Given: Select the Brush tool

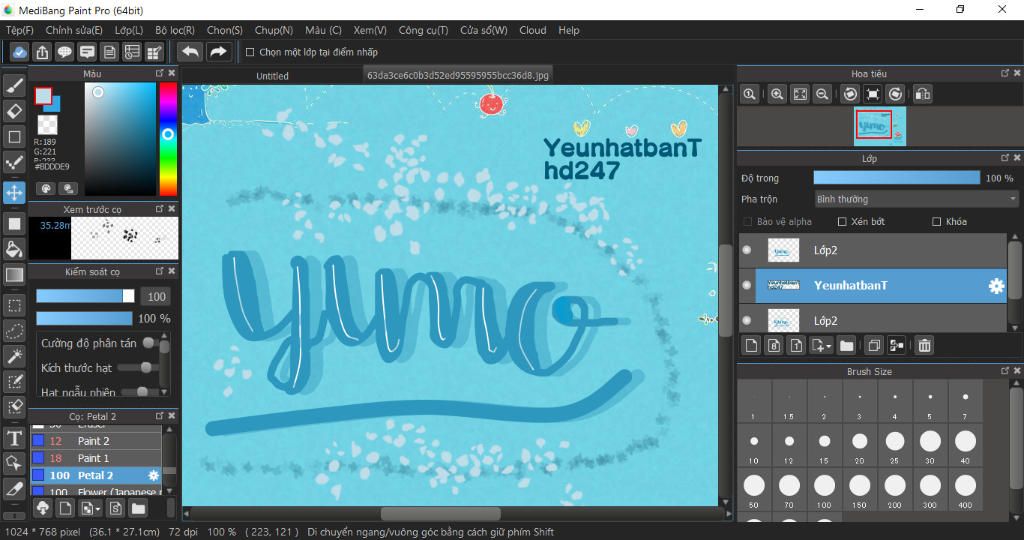Looking at the screenshot, I should point(14,85).
